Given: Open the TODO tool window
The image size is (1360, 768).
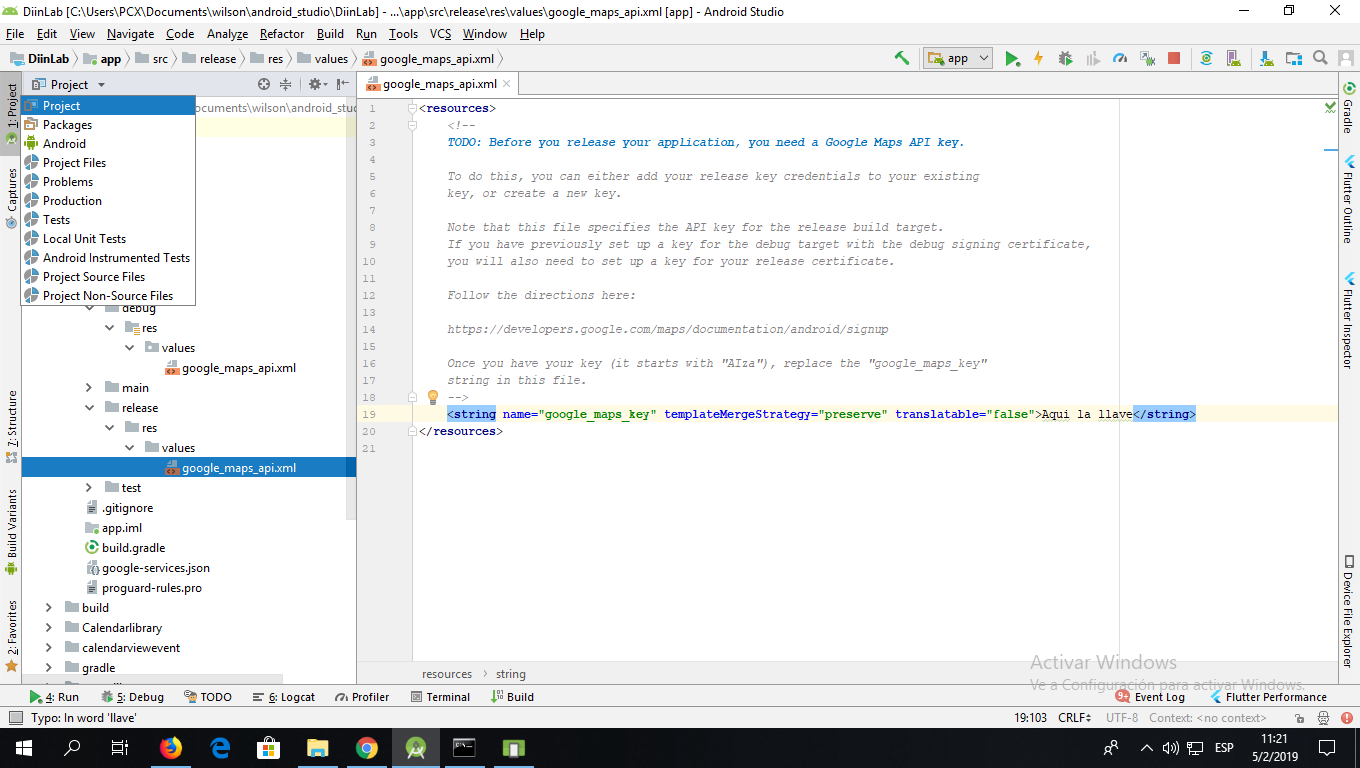Looking at the screenshot, I should (x=208, y=697).
